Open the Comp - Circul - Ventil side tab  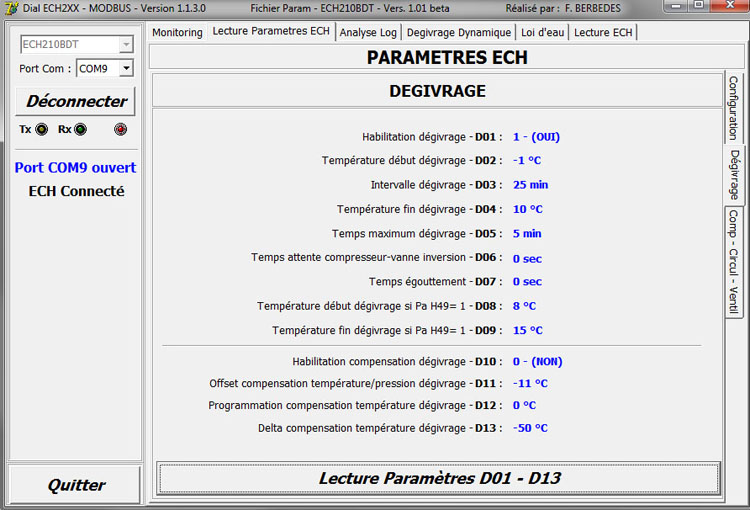click(734, 261)
